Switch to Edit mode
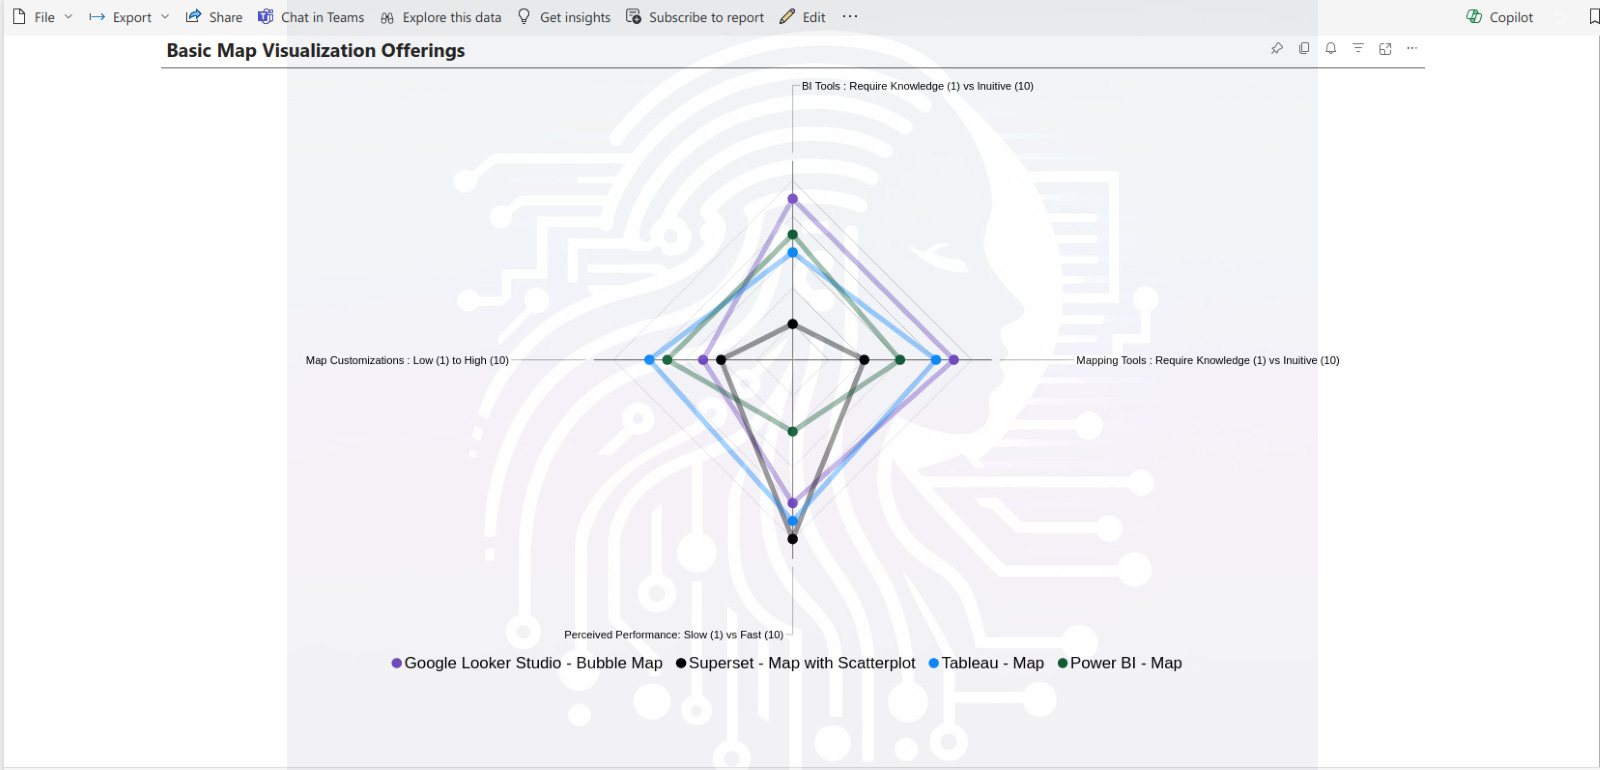 (803, 17)
